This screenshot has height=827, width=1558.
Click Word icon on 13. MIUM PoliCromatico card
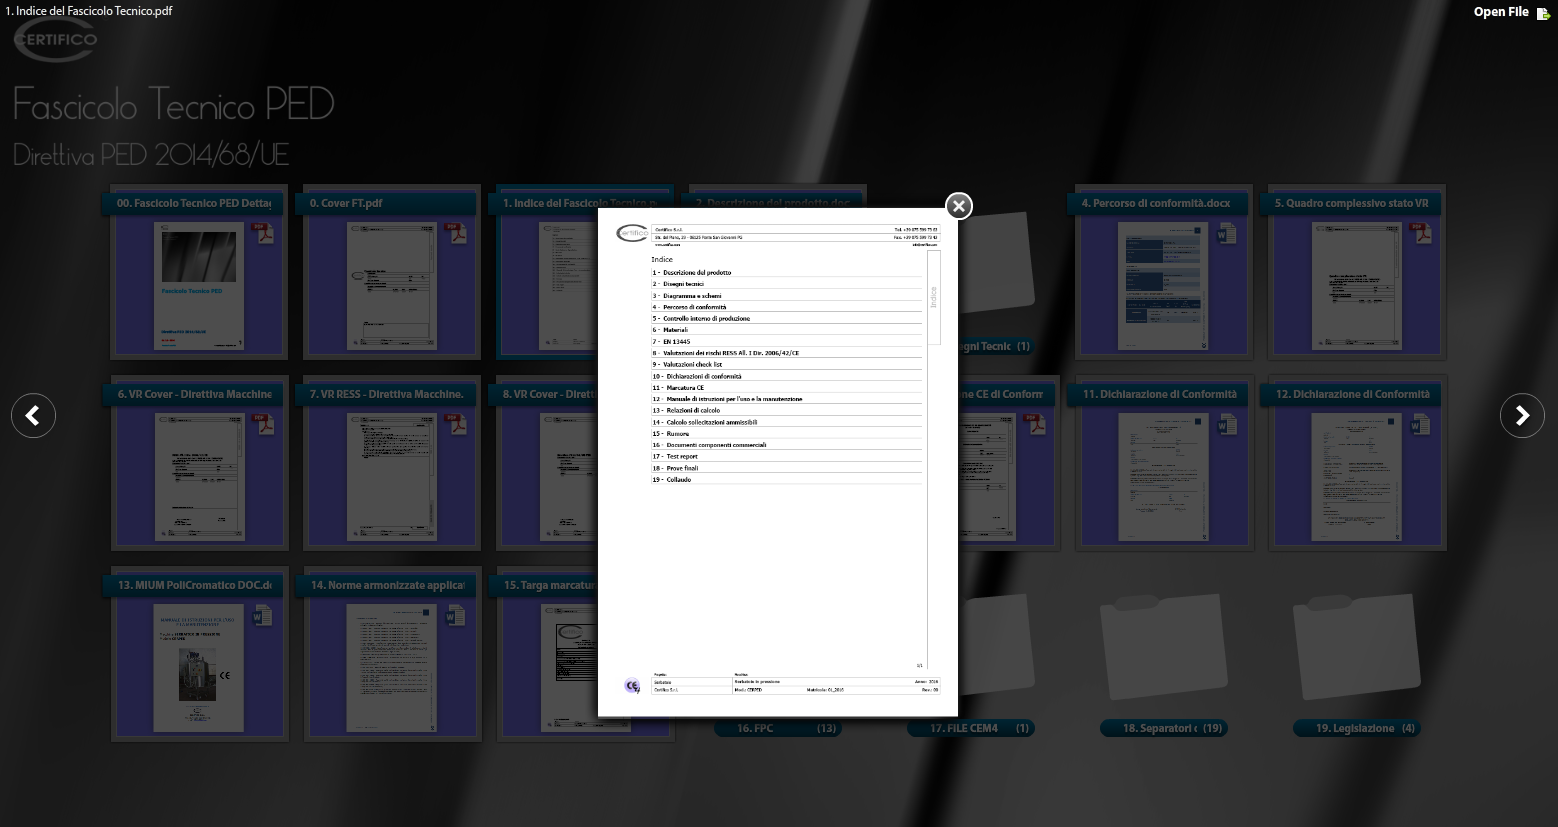click(263, 615)
